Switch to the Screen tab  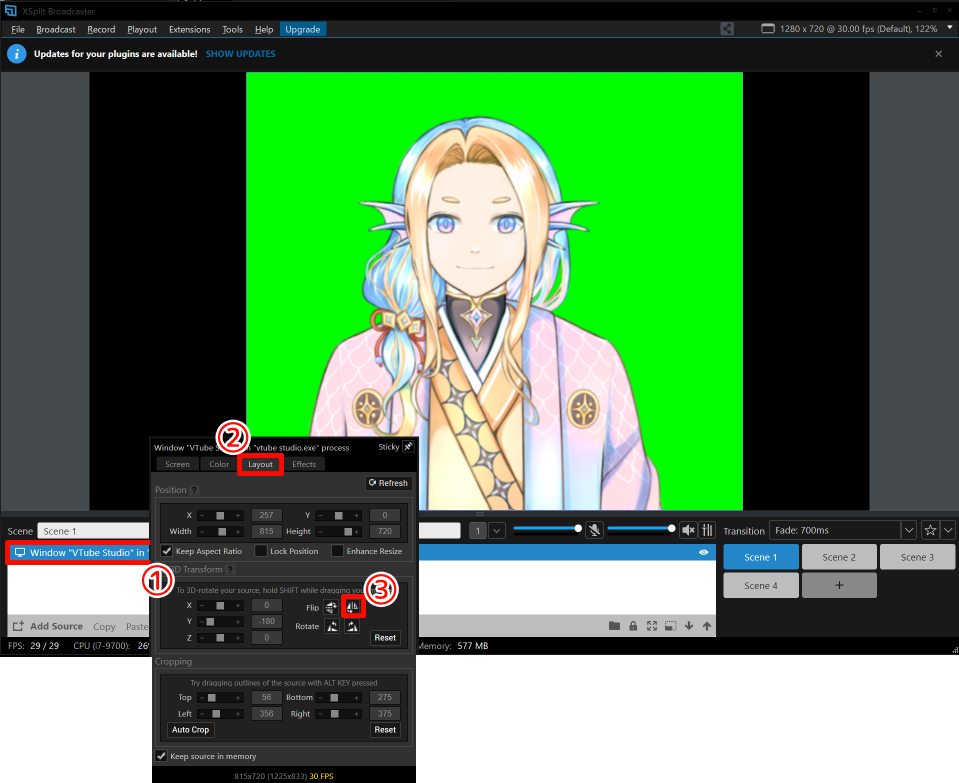tap(177, 464)
